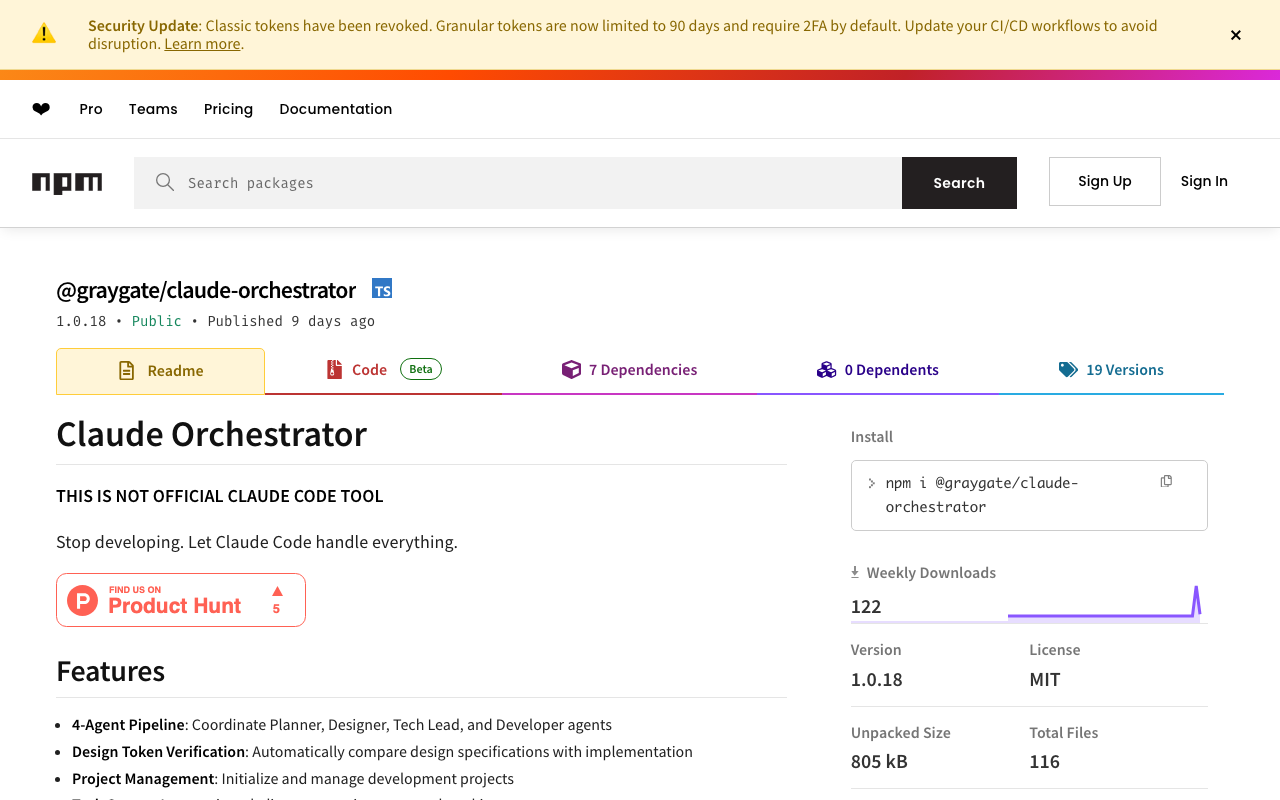Click the security warning triangle icon
This screenshot has height=800, width=1280.
point(44,34)
